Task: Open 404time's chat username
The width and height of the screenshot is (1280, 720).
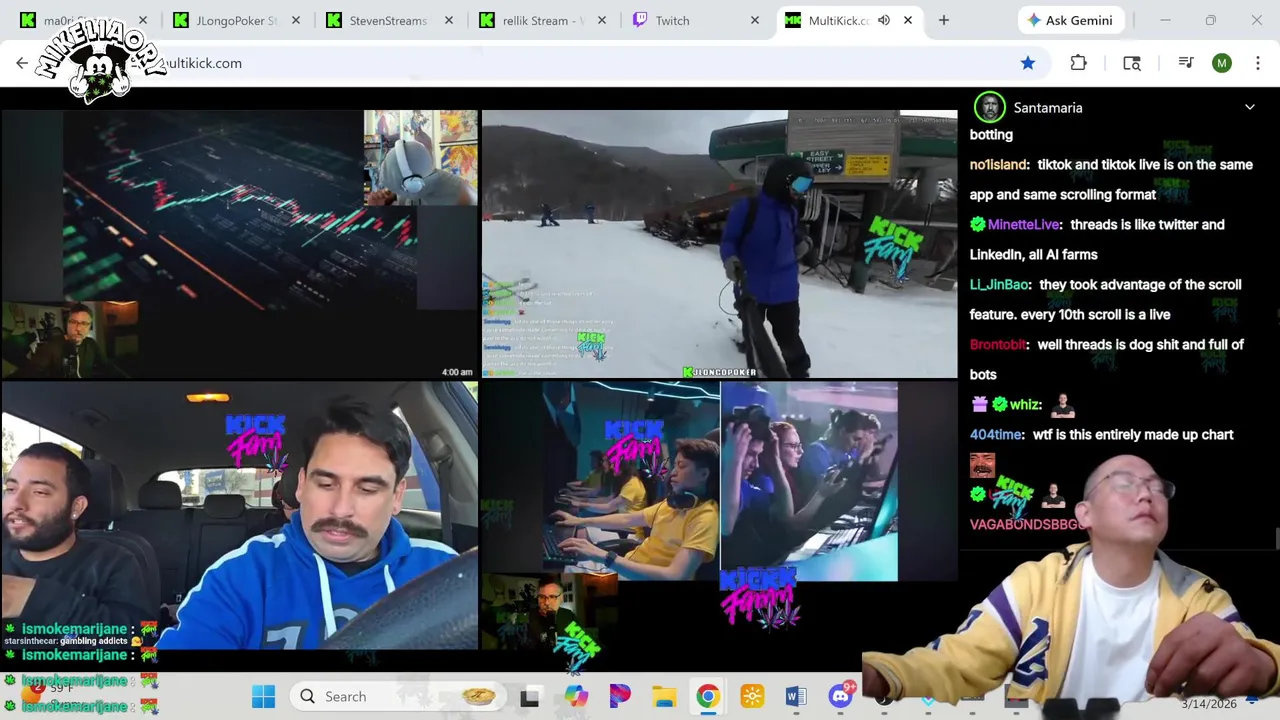Action: tap(997, 434)
